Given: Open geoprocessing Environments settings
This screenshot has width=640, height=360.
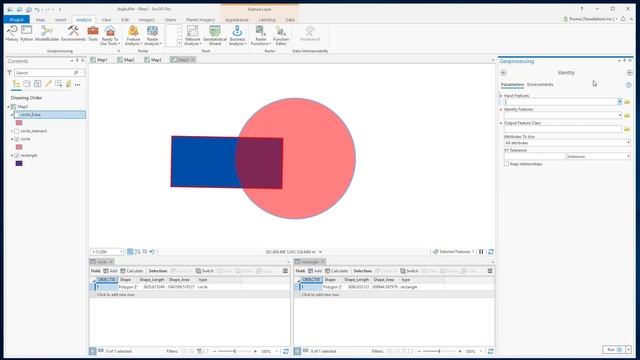Looking at the screenshot, I should [x=73, y=33].
